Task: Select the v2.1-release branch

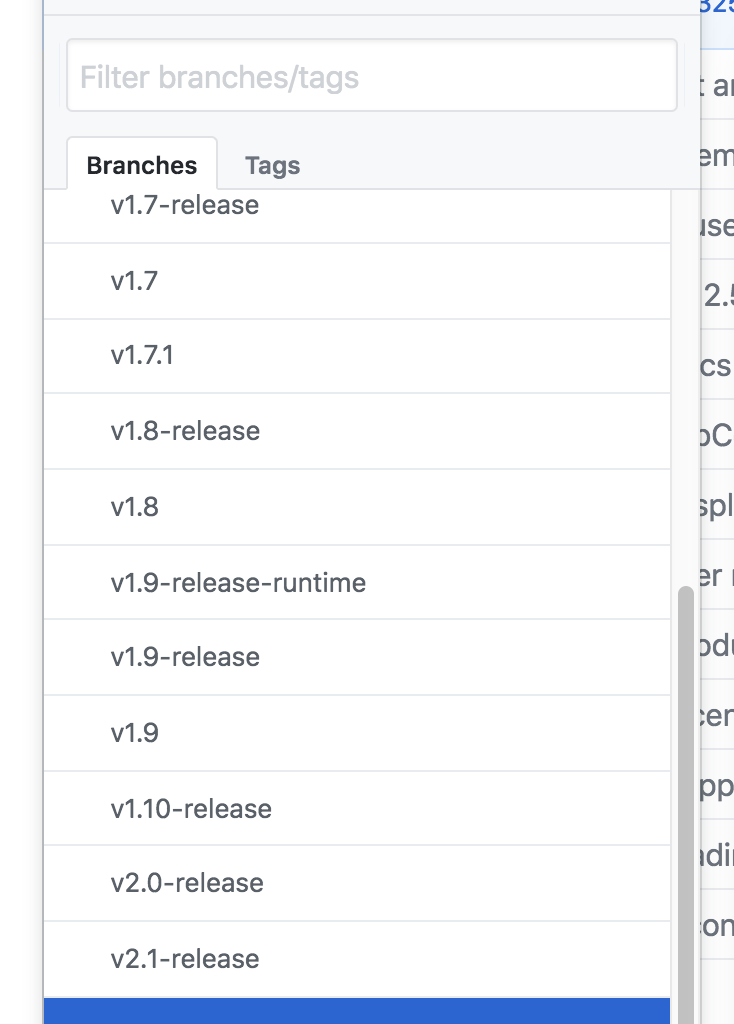Action: (185, 959)
